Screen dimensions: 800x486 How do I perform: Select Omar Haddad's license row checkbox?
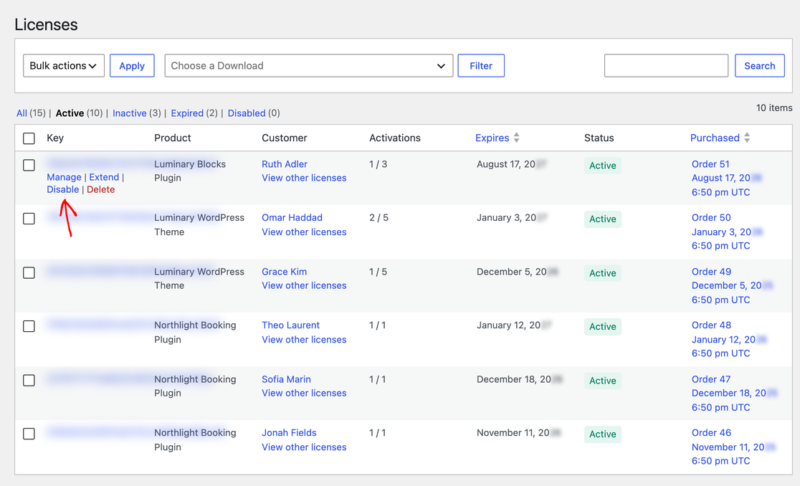point(29,219)
